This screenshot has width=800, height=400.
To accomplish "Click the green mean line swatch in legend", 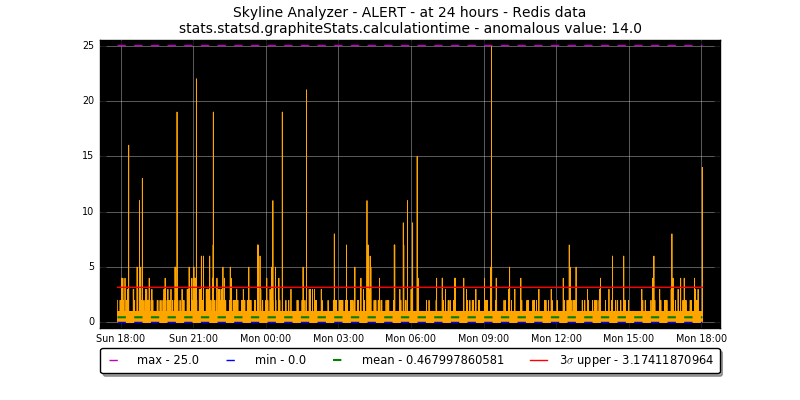I will pos(338,361).
